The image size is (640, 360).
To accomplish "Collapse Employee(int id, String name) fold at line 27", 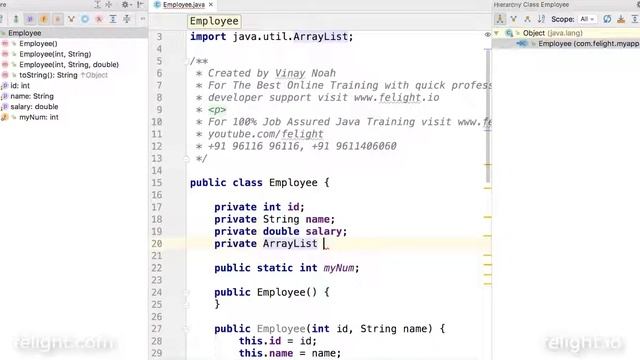I will pos(187,329).
